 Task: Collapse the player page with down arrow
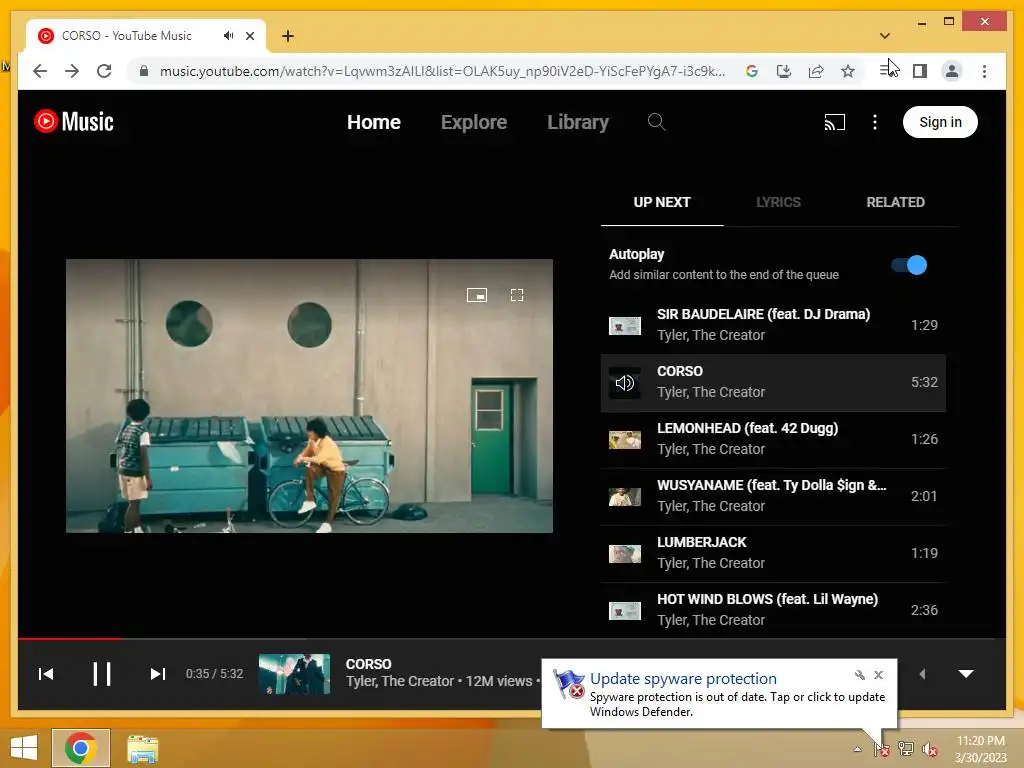(x=966, y=673)
